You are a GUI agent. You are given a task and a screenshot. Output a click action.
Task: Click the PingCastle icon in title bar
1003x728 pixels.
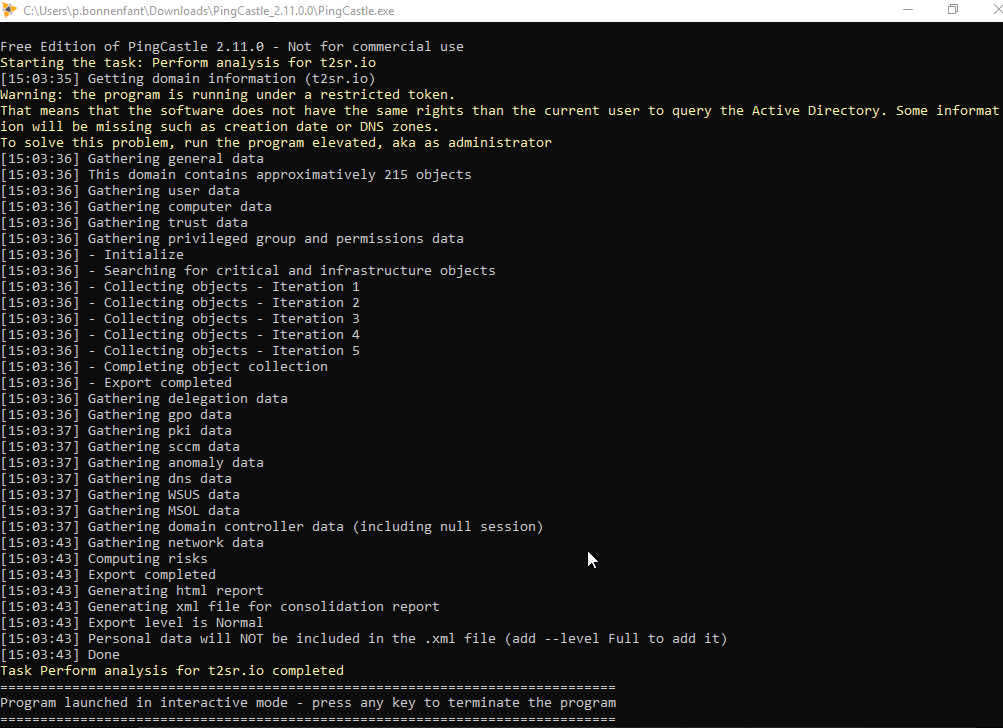tap(9, 10)
